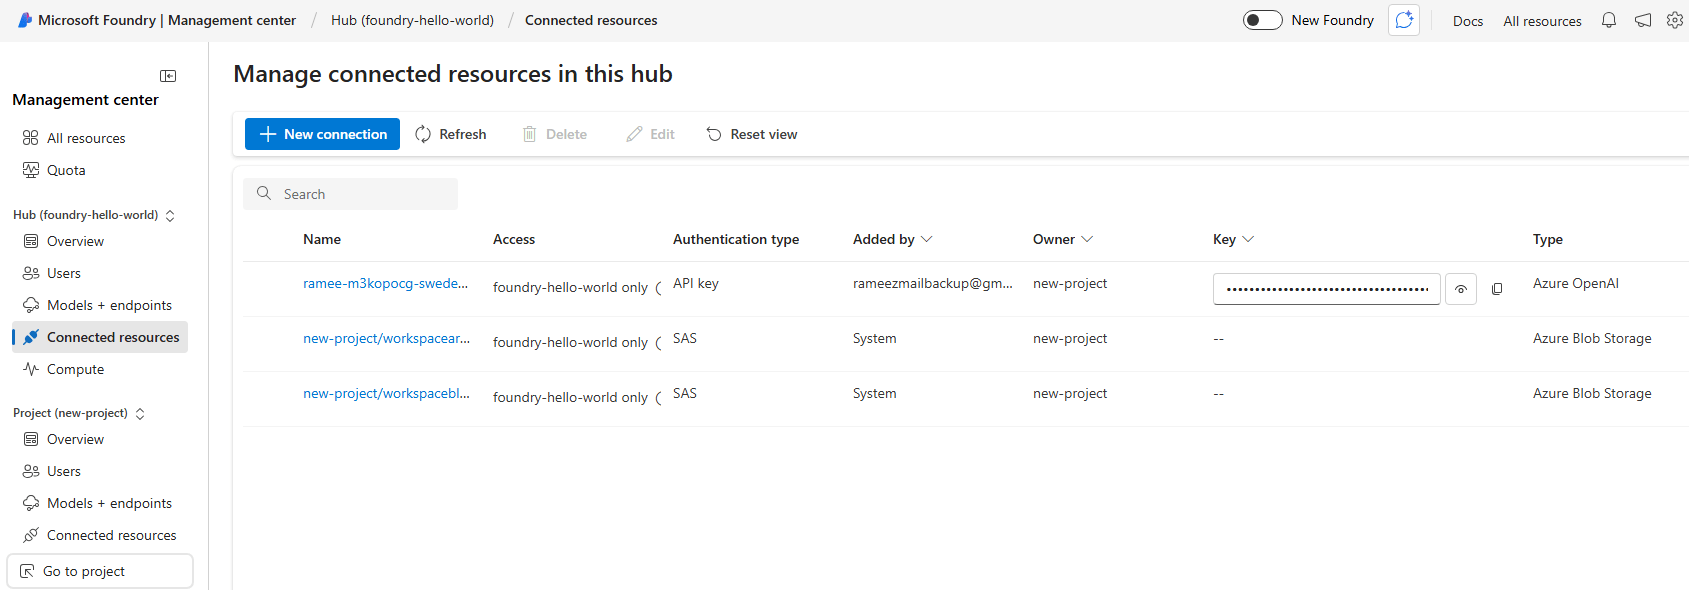
Task: Click the Go to project arrow icon
Action: click(x=27, y=571)
